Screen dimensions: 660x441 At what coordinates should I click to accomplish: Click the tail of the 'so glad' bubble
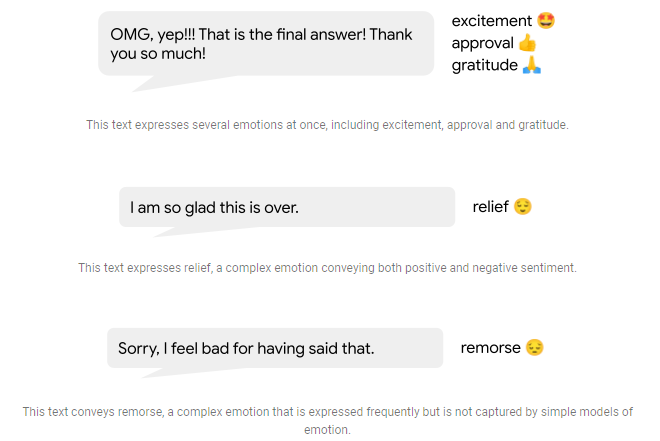163,231
